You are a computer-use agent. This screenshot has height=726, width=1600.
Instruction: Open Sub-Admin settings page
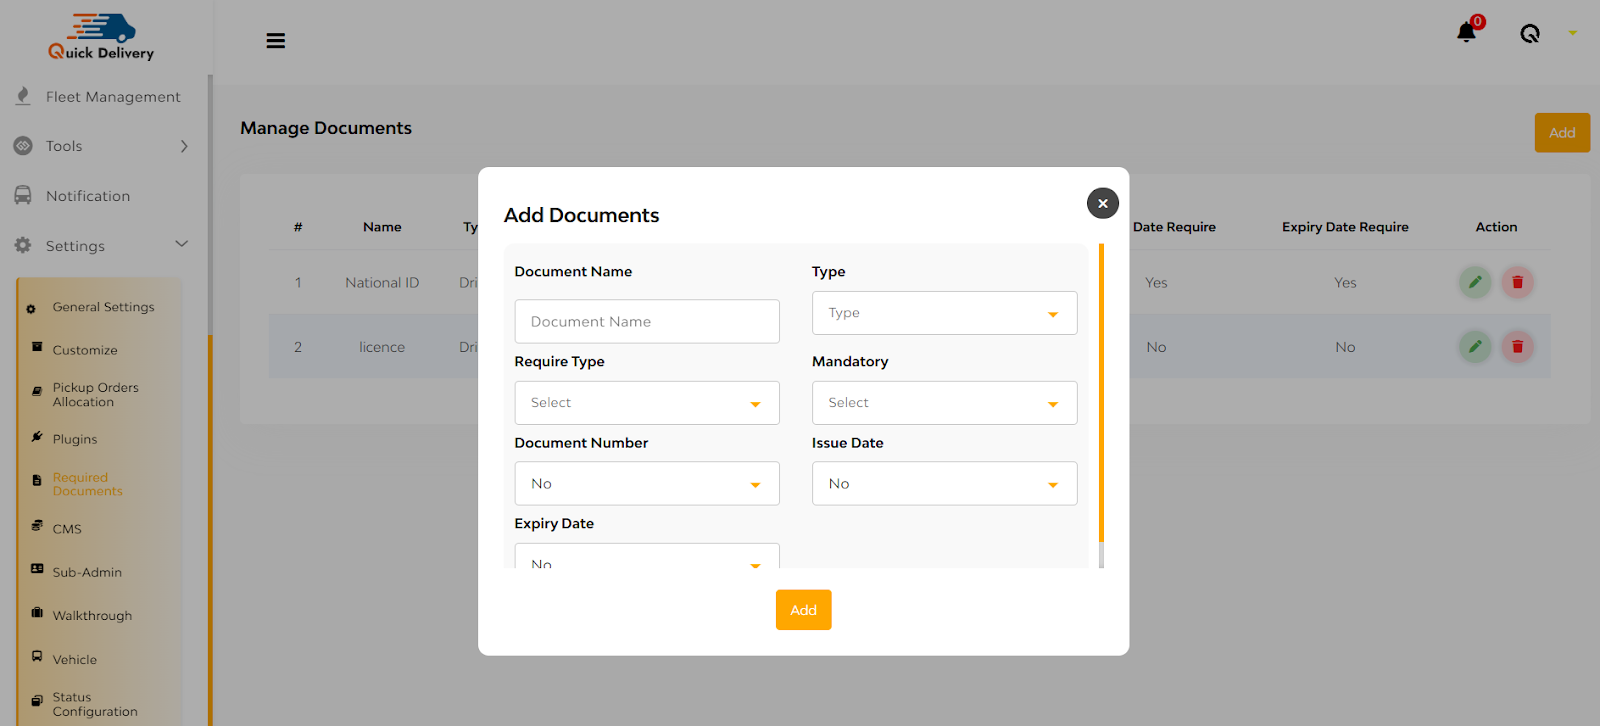(87, 572)
